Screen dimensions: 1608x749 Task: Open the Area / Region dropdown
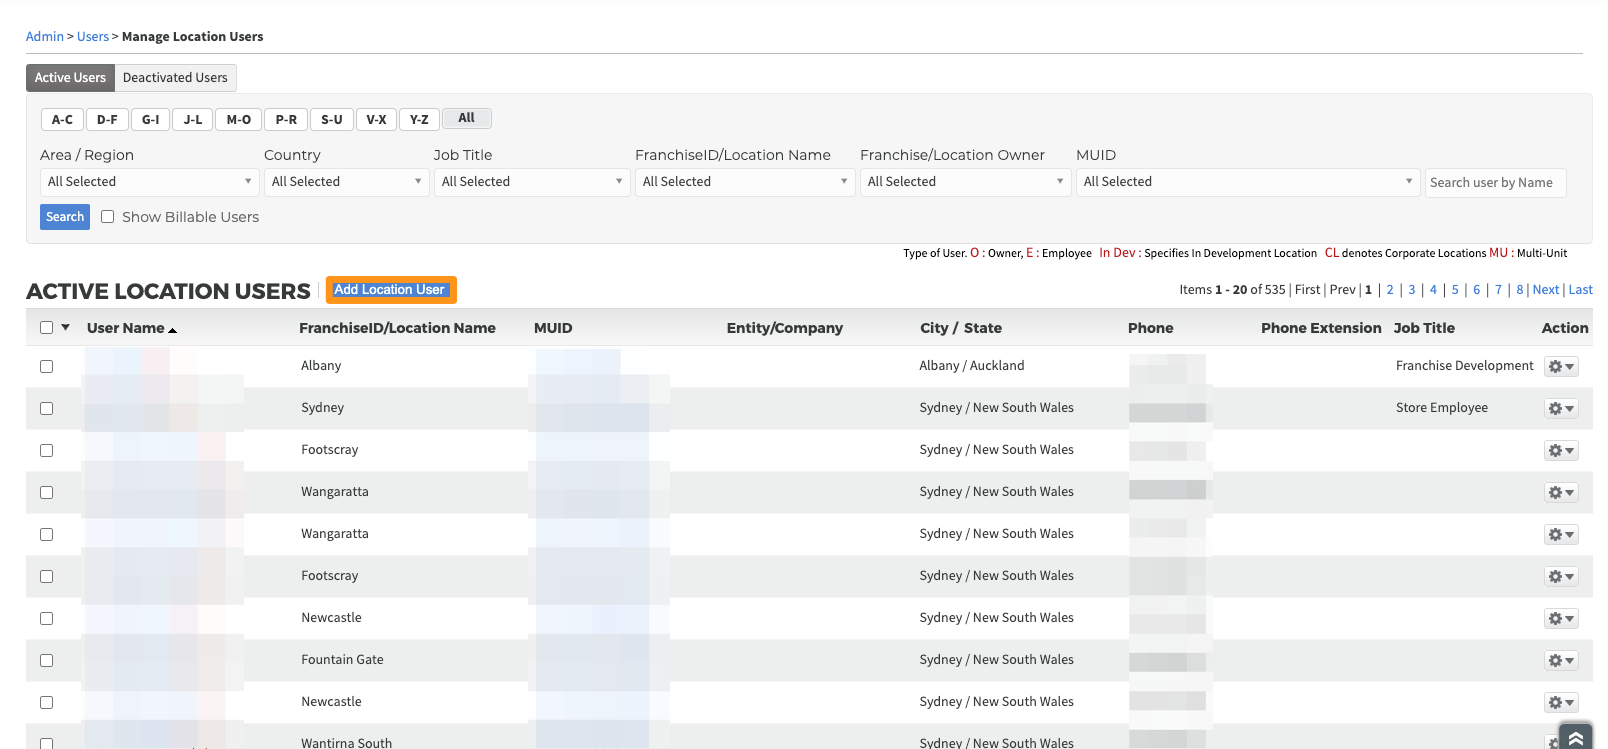pyautogui.click(x=150, y=182)
